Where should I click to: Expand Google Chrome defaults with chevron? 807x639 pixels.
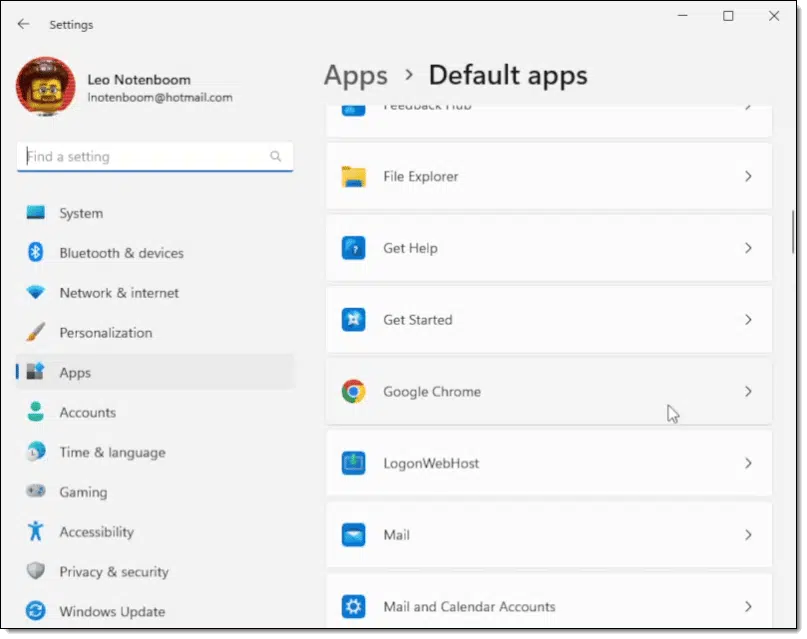[748, 392]
